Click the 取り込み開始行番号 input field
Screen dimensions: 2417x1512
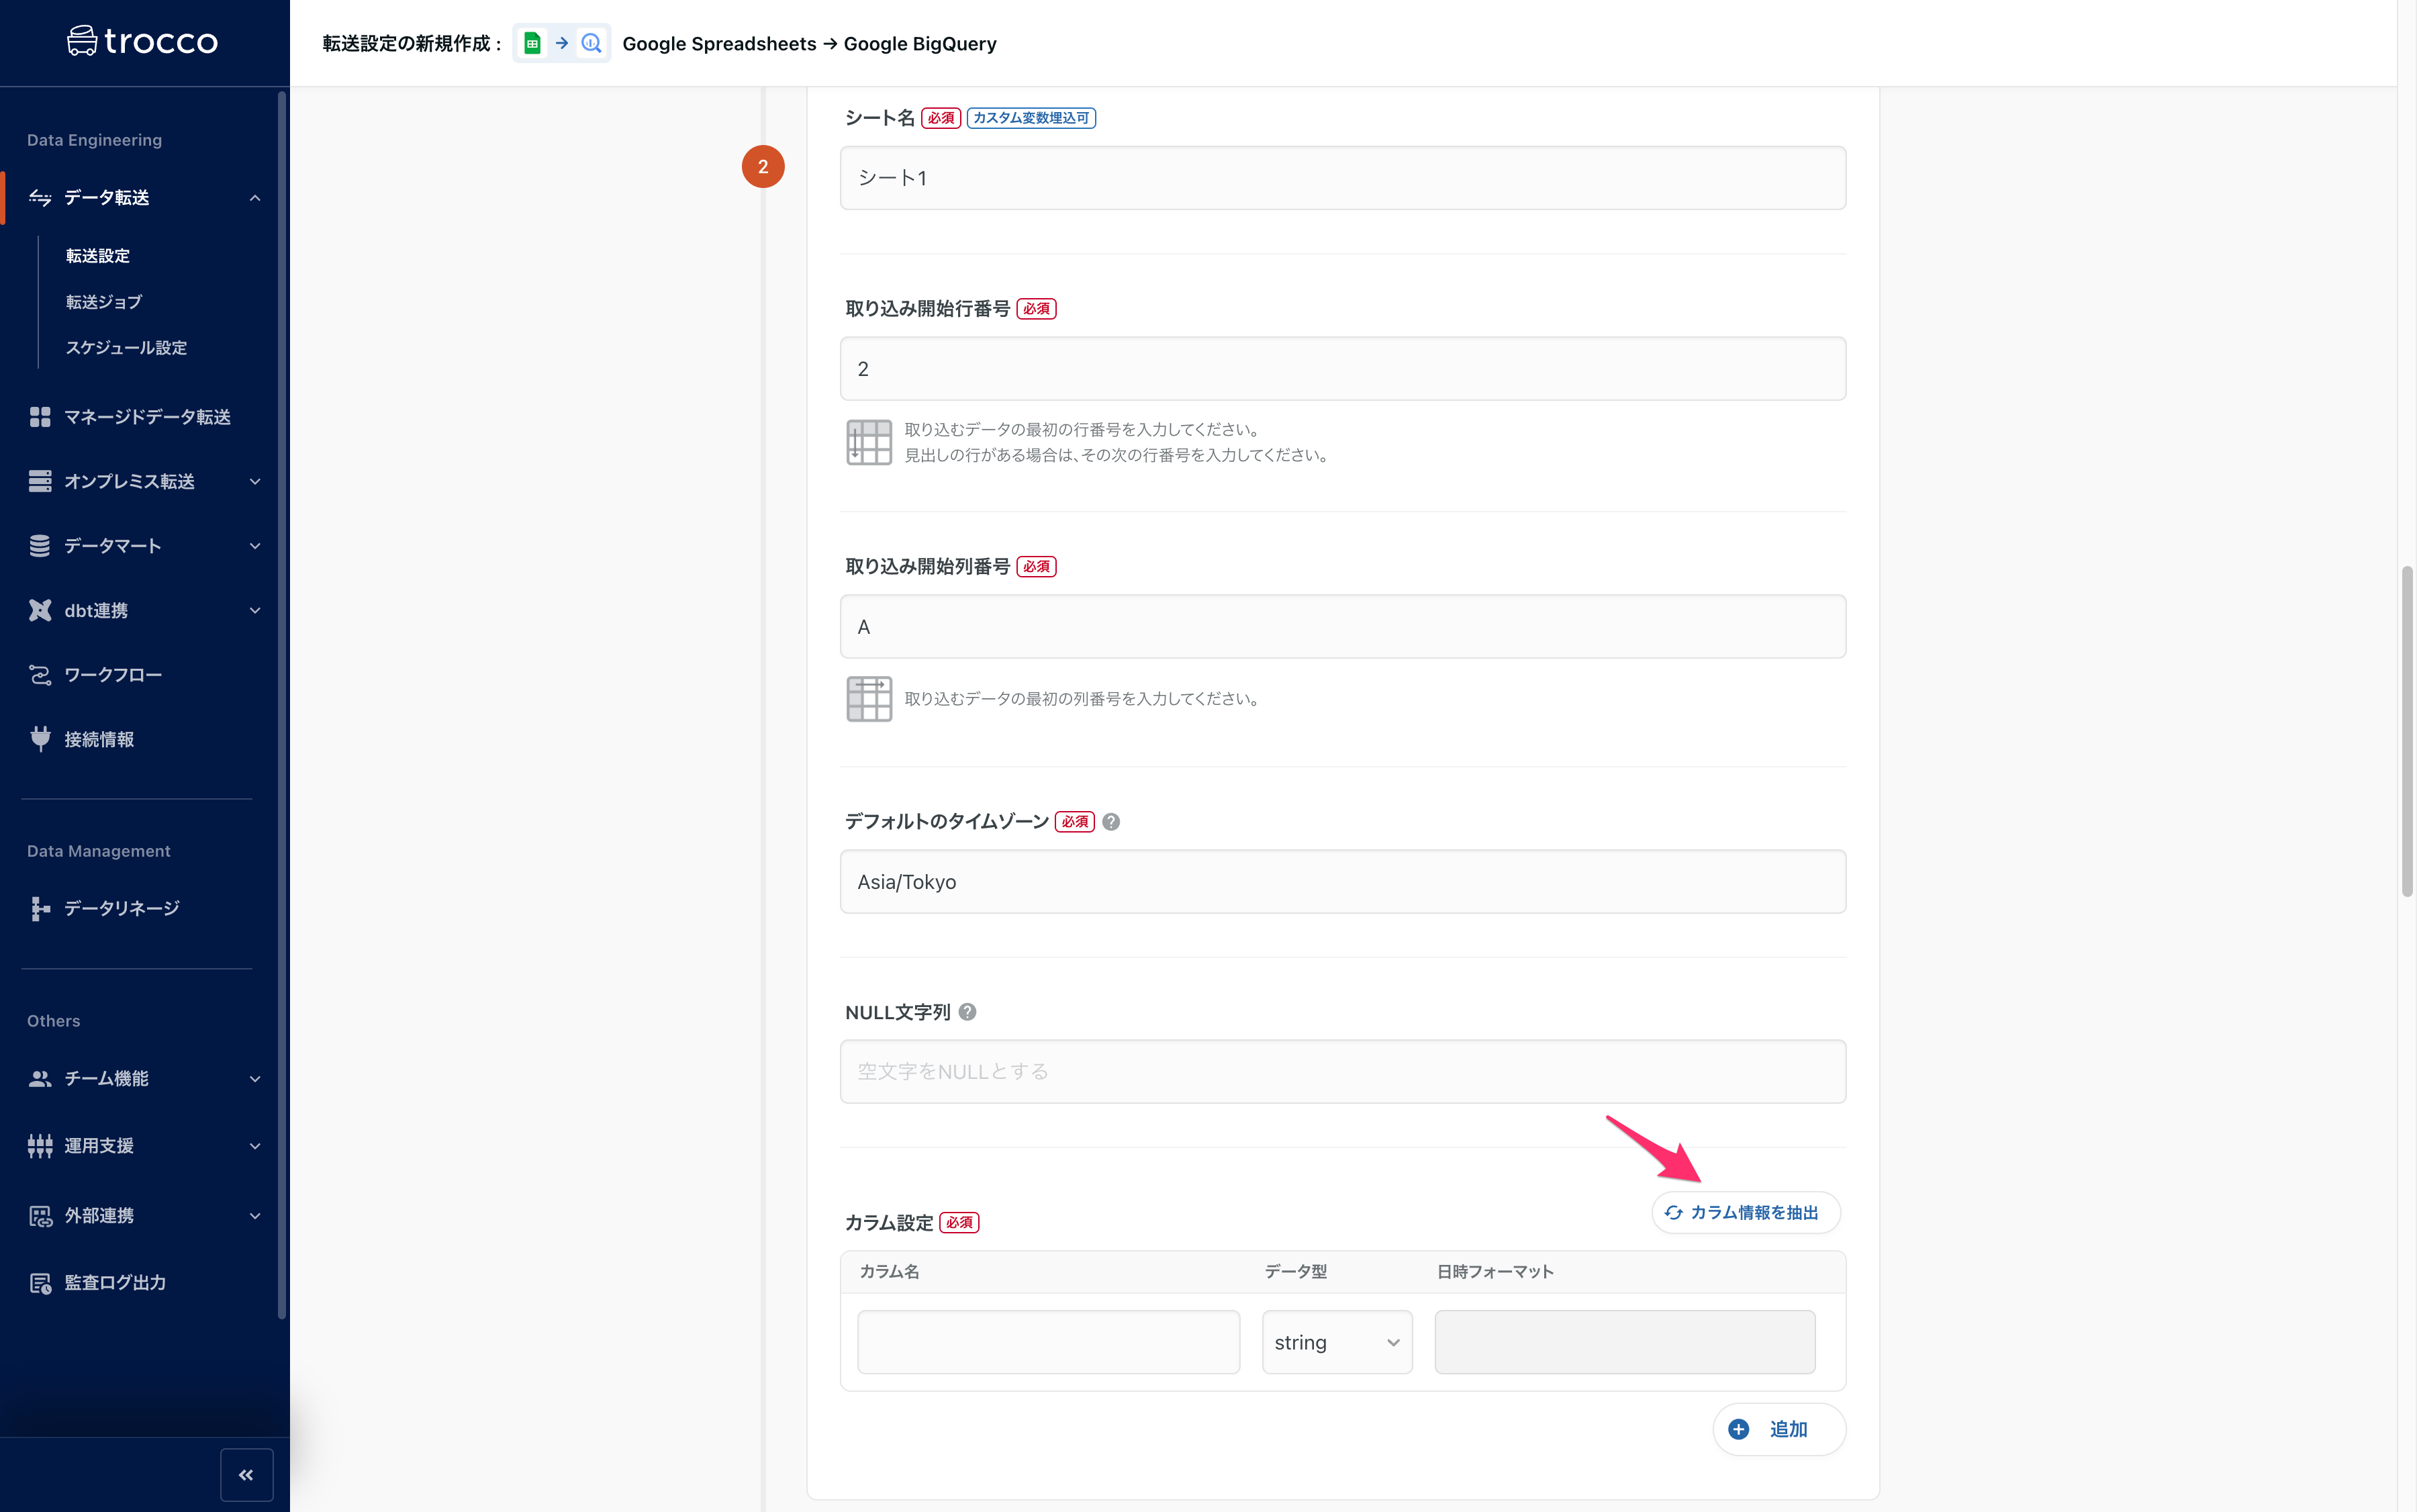1343,369
